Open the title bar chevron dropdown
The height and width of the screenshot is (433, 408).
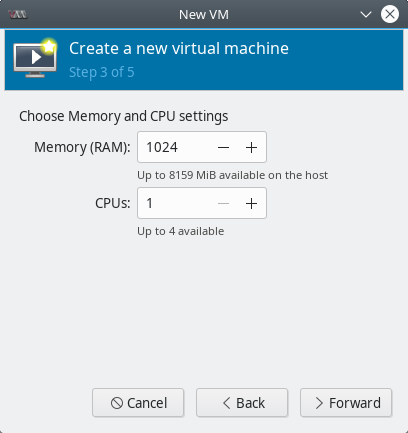(x=366, y=15)
